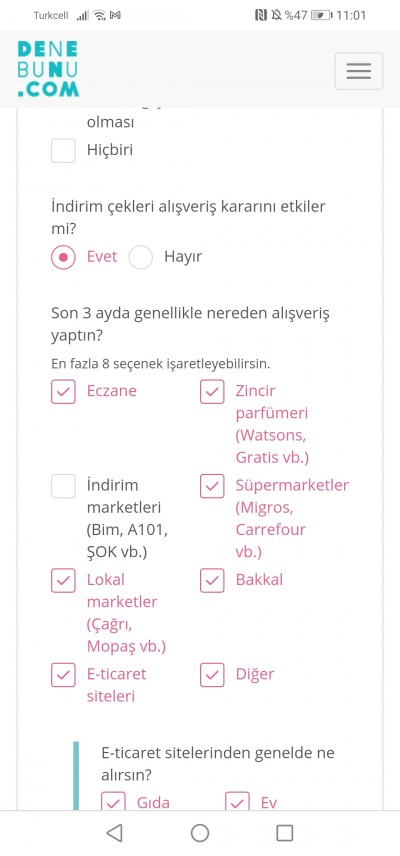Open the hamburger menu
Viewport: 400px width, 856px height.
(x=359, y=71)
